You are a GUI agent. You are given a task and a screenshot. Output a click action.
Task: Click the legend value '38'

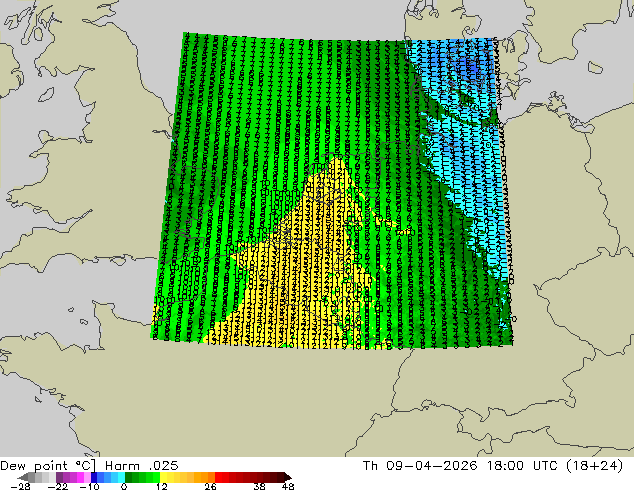(x=259, y=486)
